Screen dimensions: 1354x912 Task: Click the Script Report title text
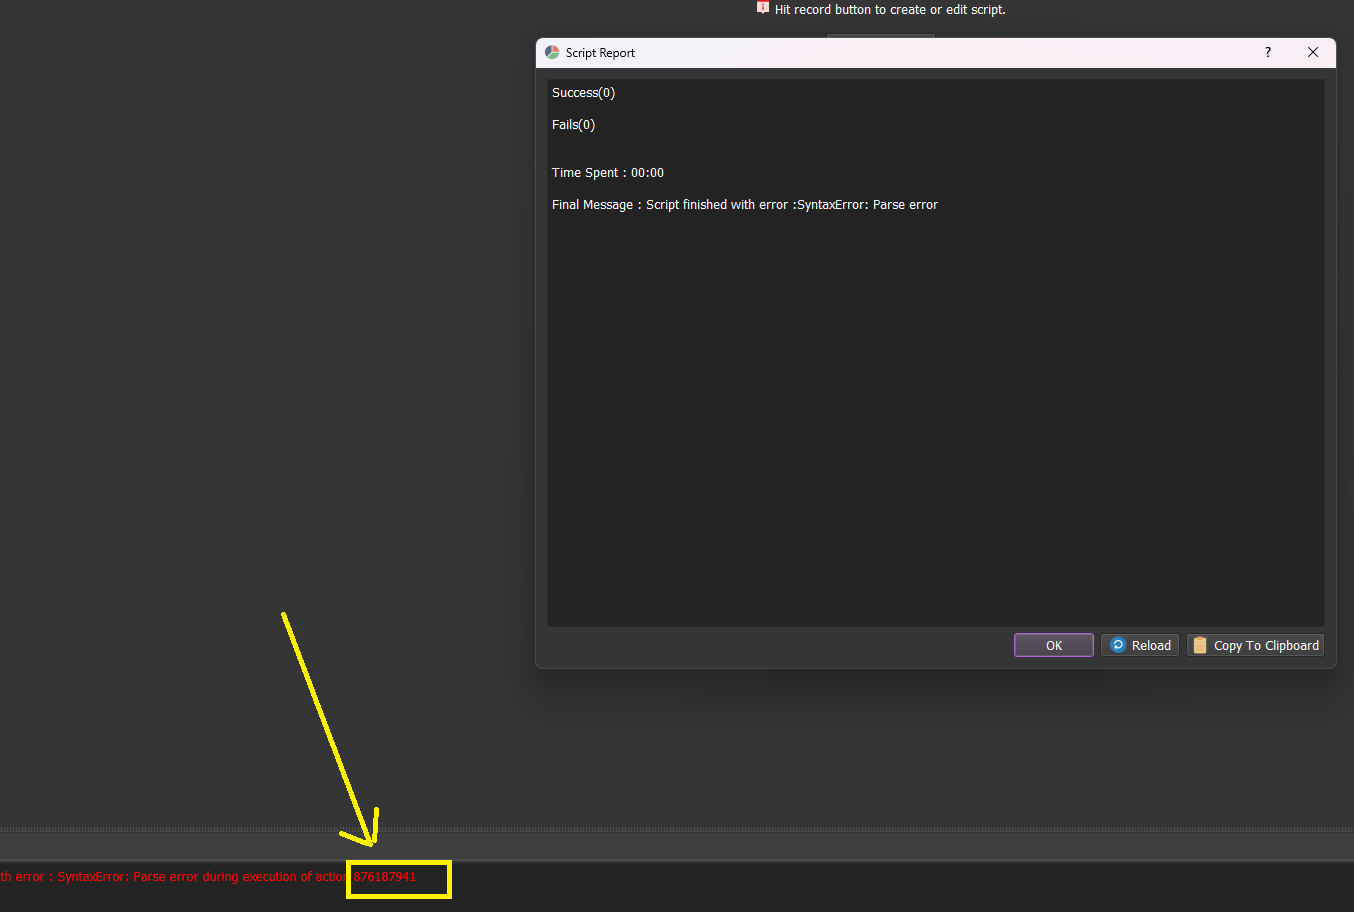coord(600,53)
